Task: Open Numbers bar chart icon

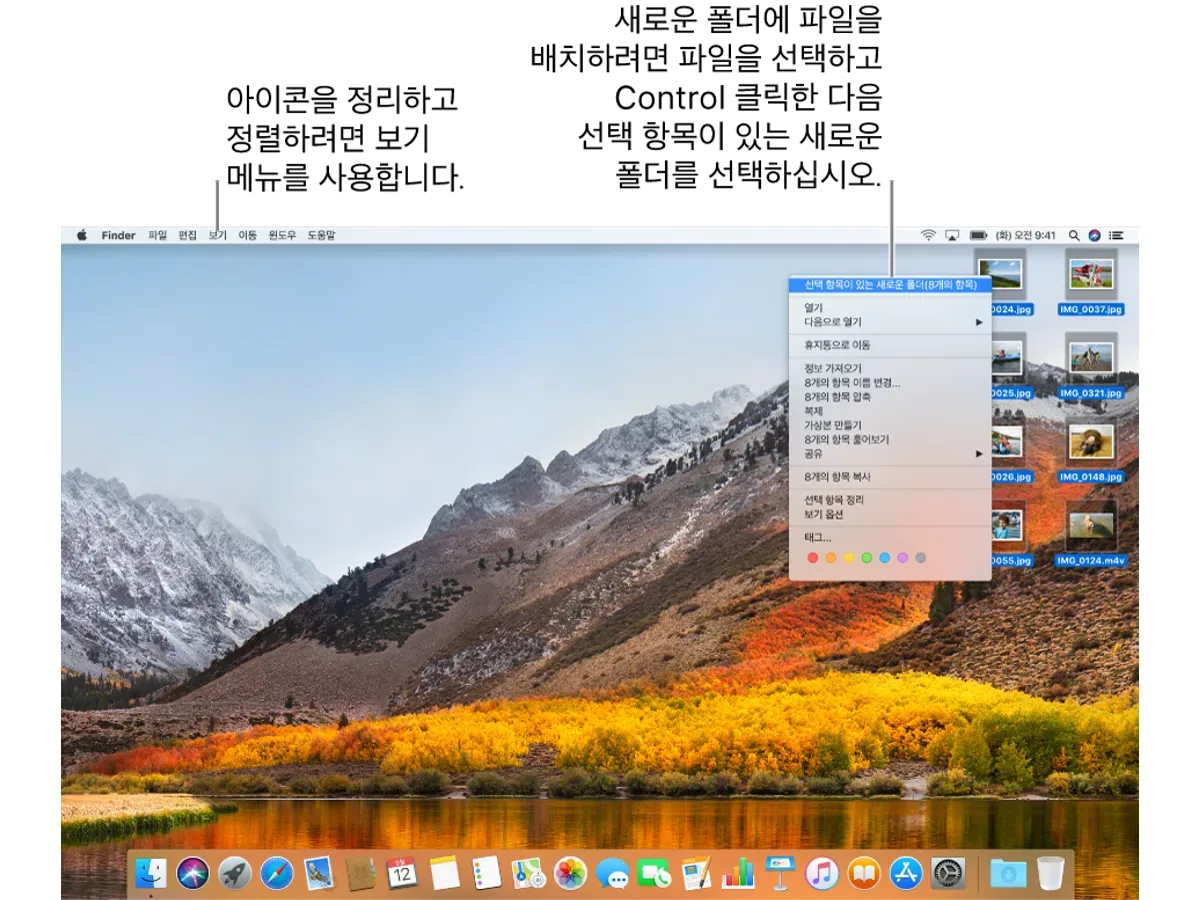Action: pyautogui.click(x=738, y=873)
